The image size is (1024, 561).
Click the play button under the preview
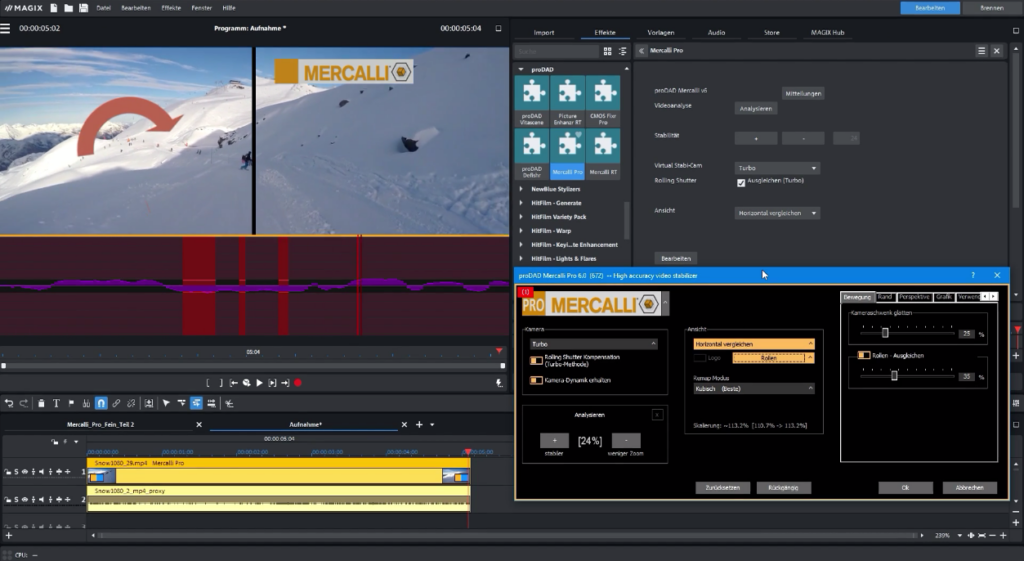tap(259, 383)
